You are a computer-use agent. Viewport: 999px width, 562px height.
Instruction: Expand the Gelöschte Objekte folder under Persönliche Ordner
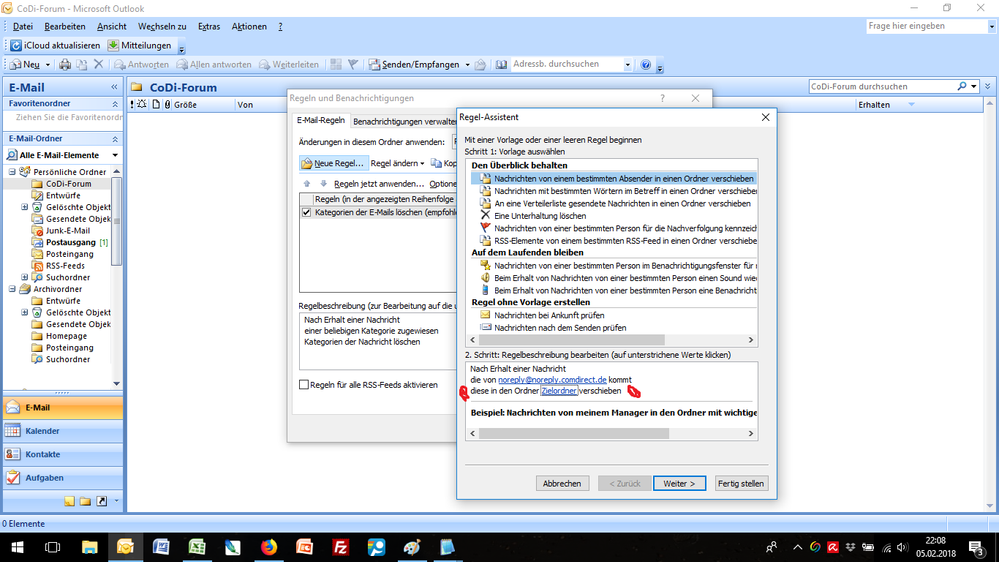pos(25,208)
